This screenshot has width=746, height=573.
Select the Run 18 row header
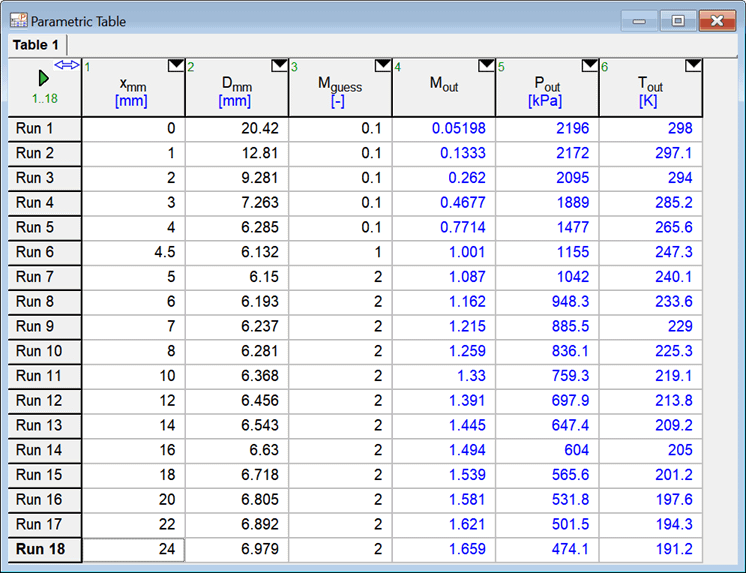(44, 549)
